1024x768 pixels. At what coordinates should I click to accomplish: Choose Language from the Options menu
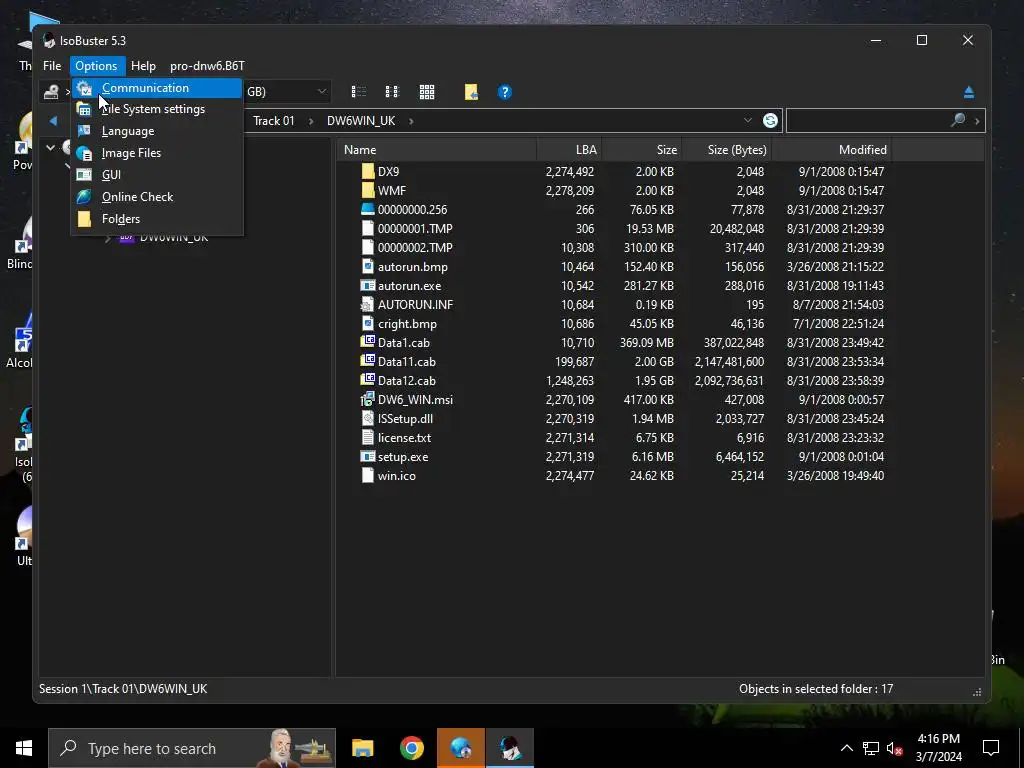click(x=157, y=131)
